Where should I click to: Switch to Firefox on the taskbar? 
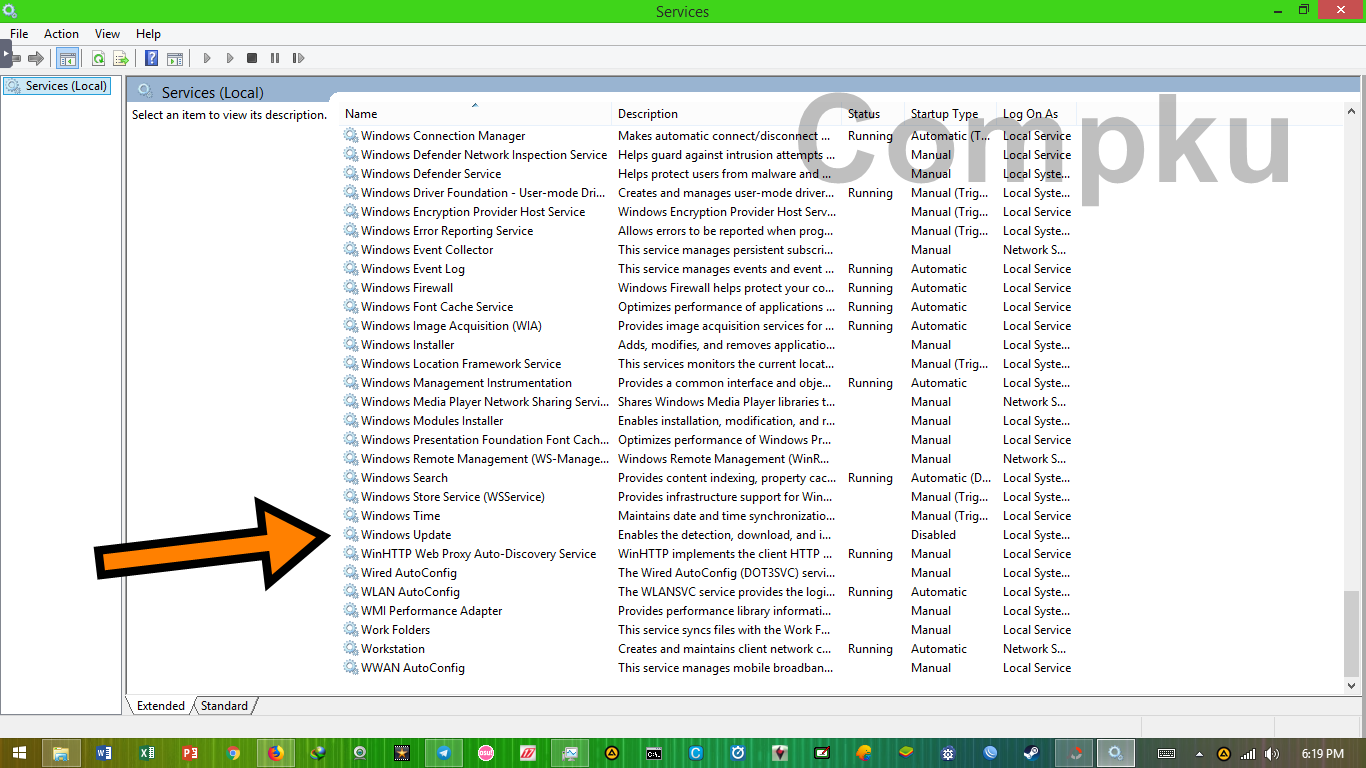tap(275, 753)
